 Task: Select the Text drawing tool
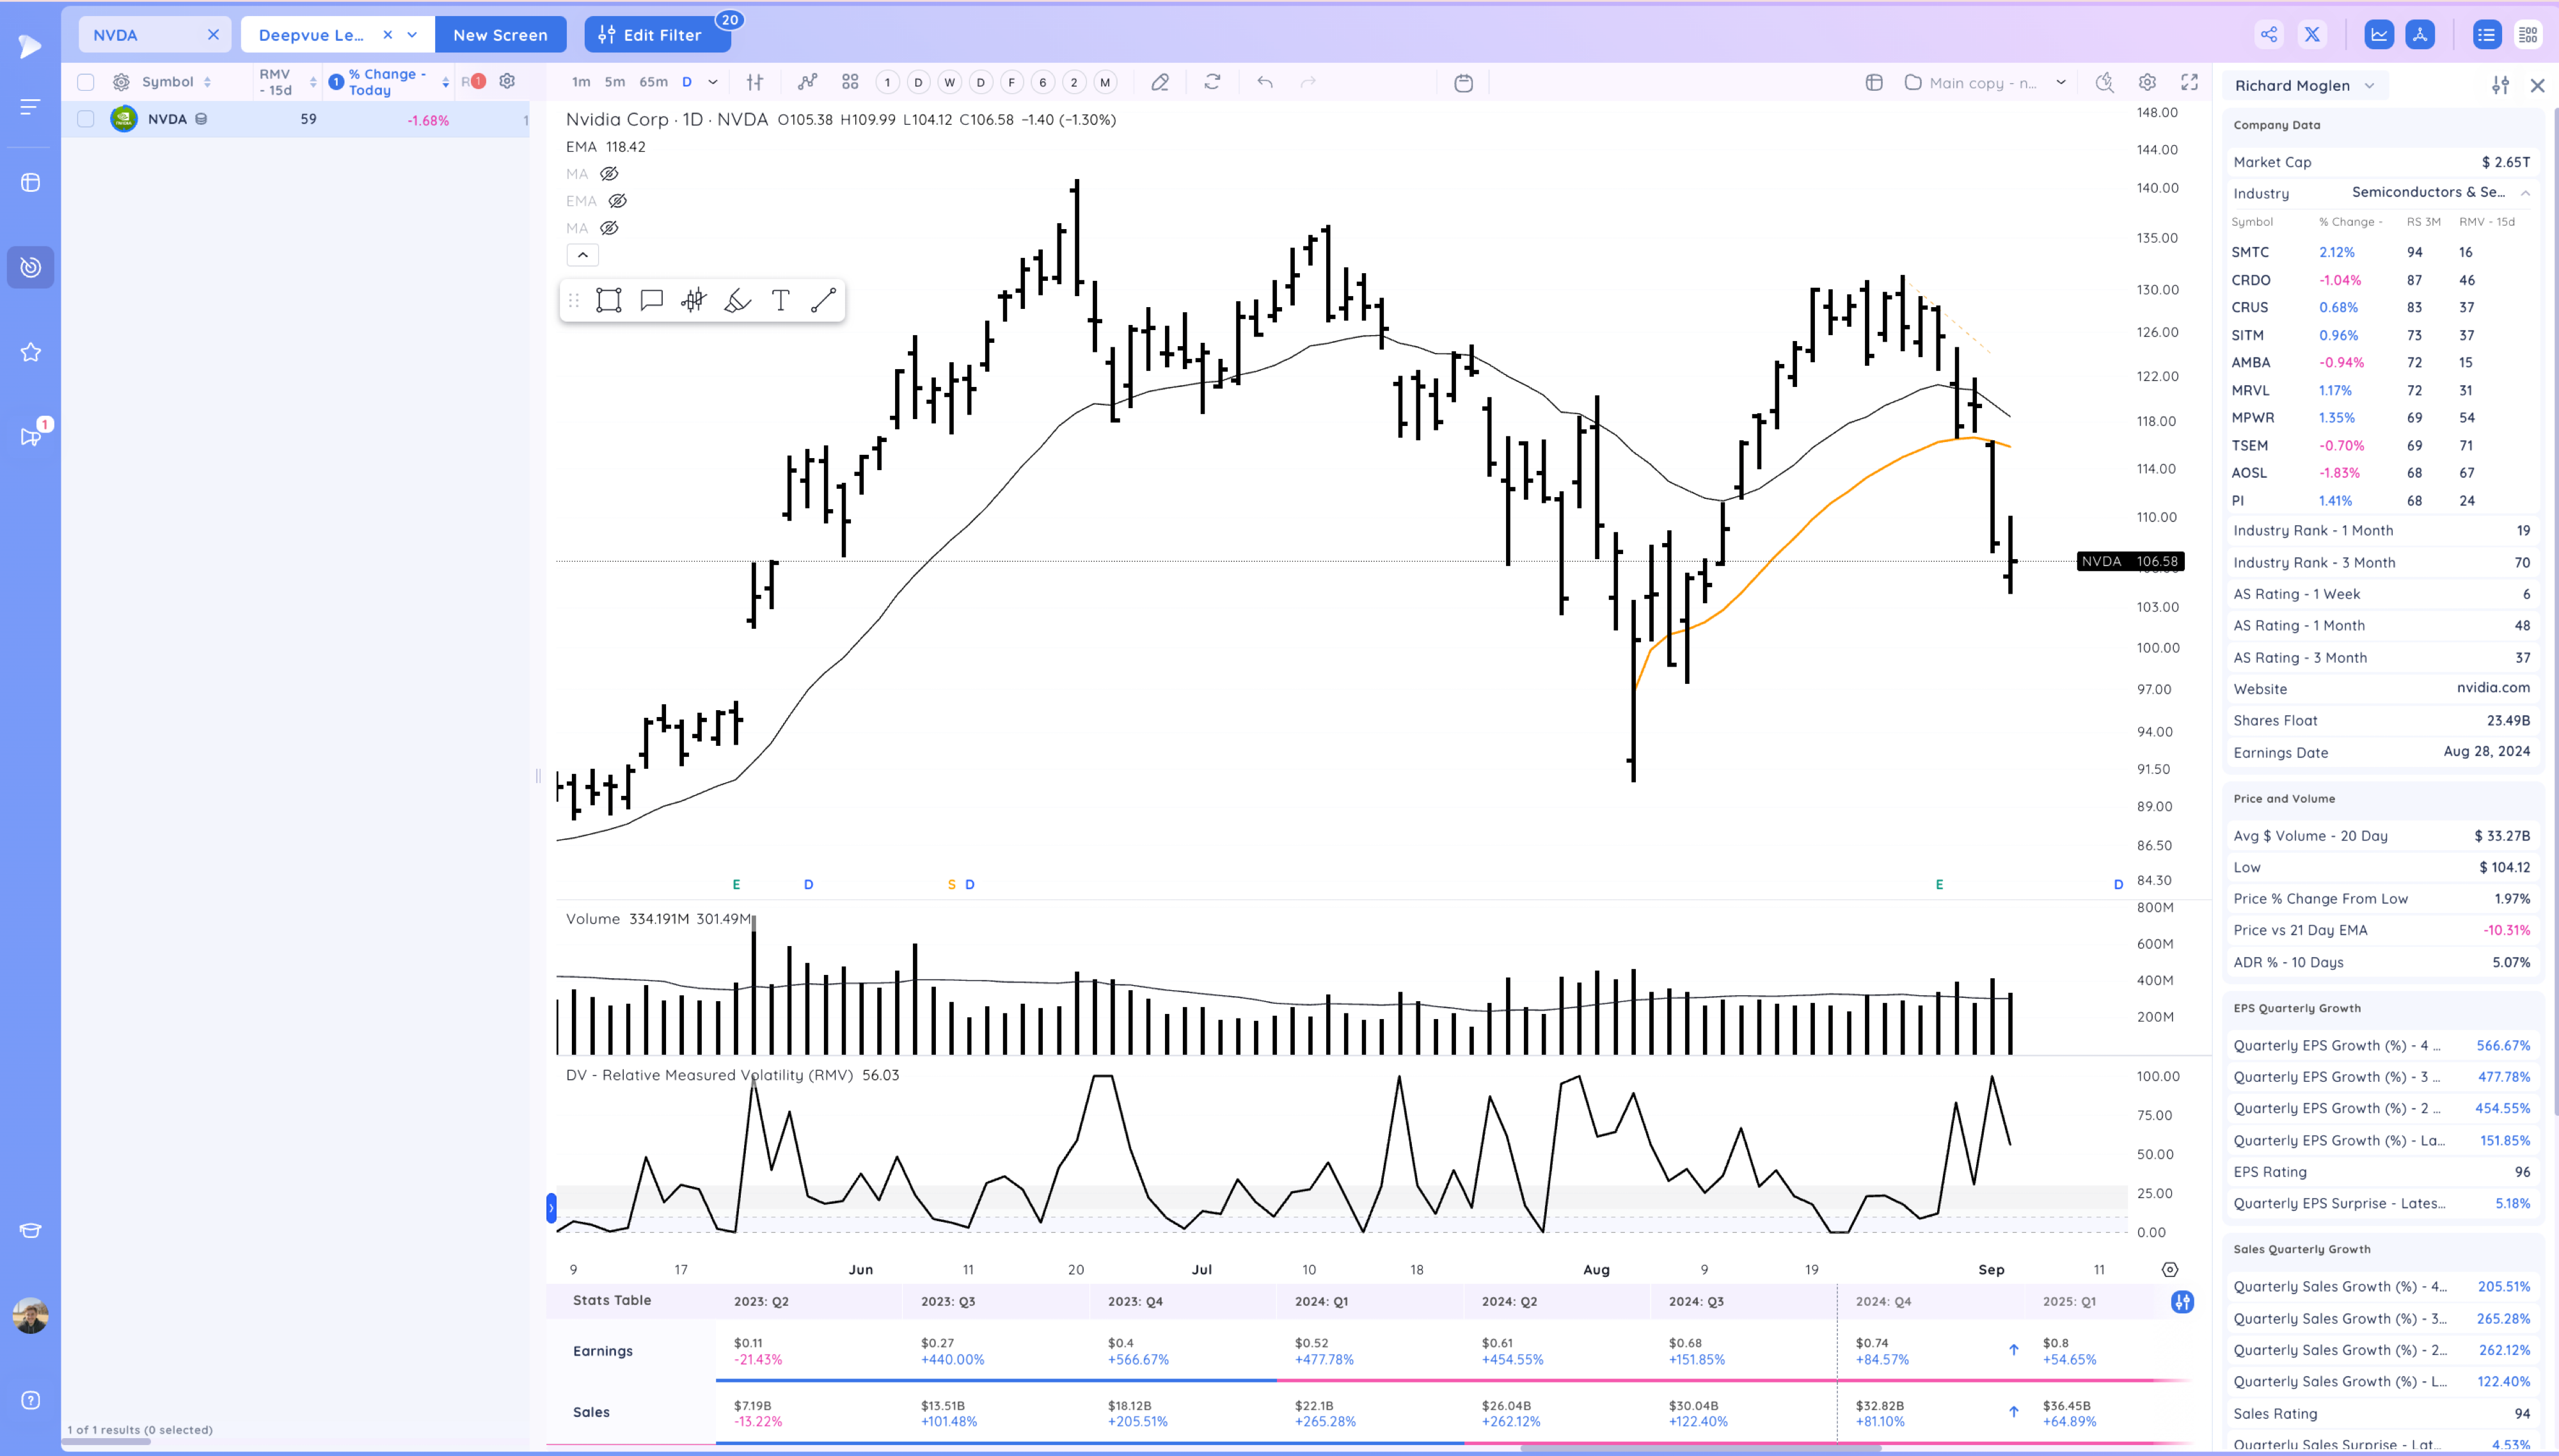[781, 299]
